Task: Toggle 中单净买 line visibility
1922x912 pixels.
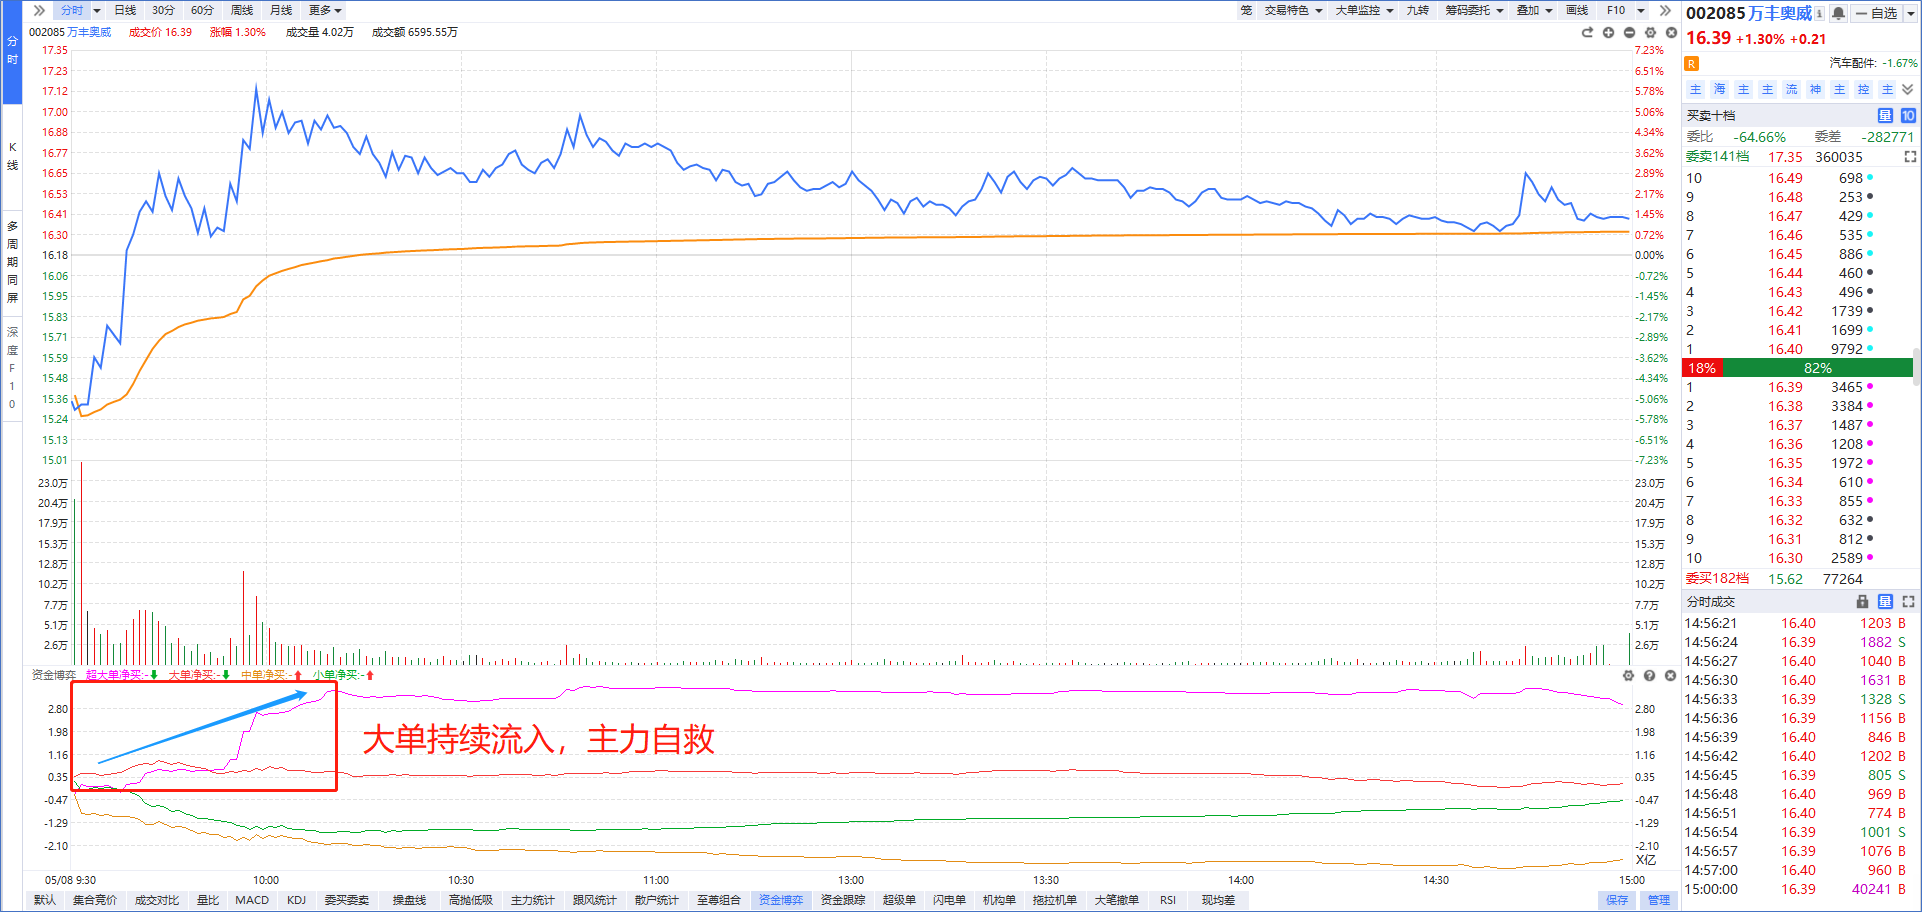Action: pos(271,675)
